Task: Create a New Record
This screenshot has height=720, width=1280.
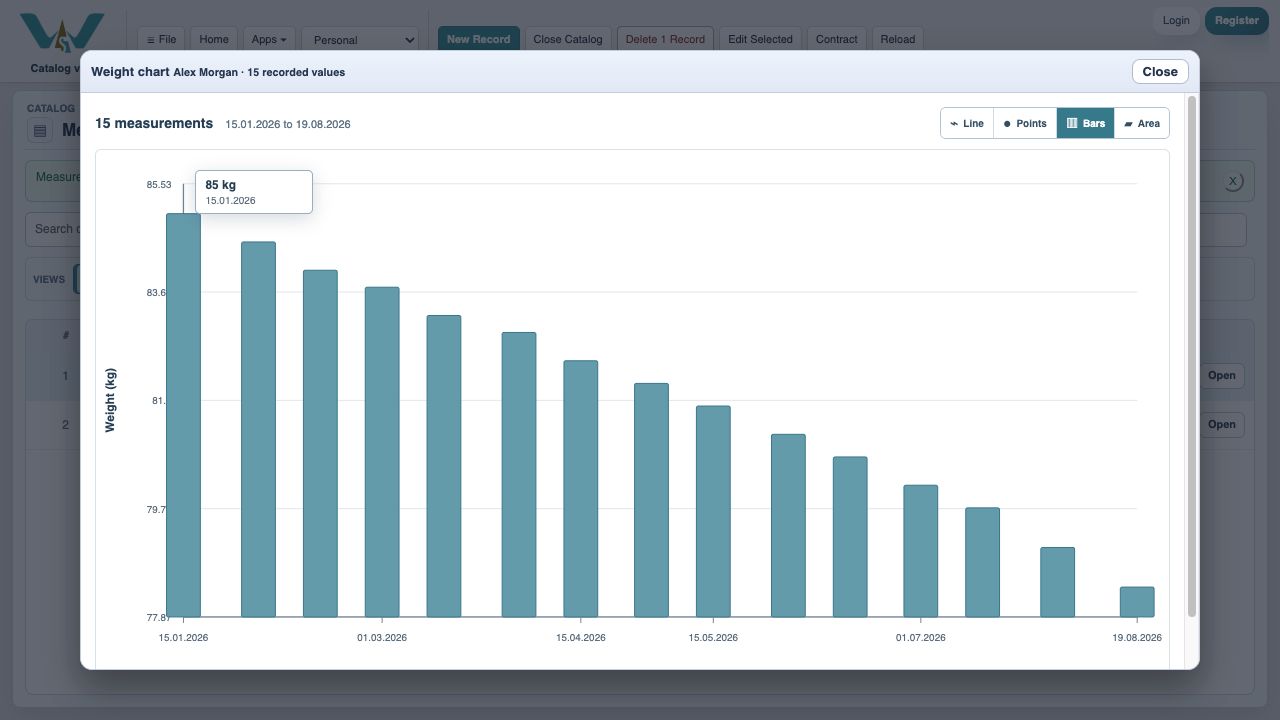Action: pyautogui.click(x=478, y=39)
